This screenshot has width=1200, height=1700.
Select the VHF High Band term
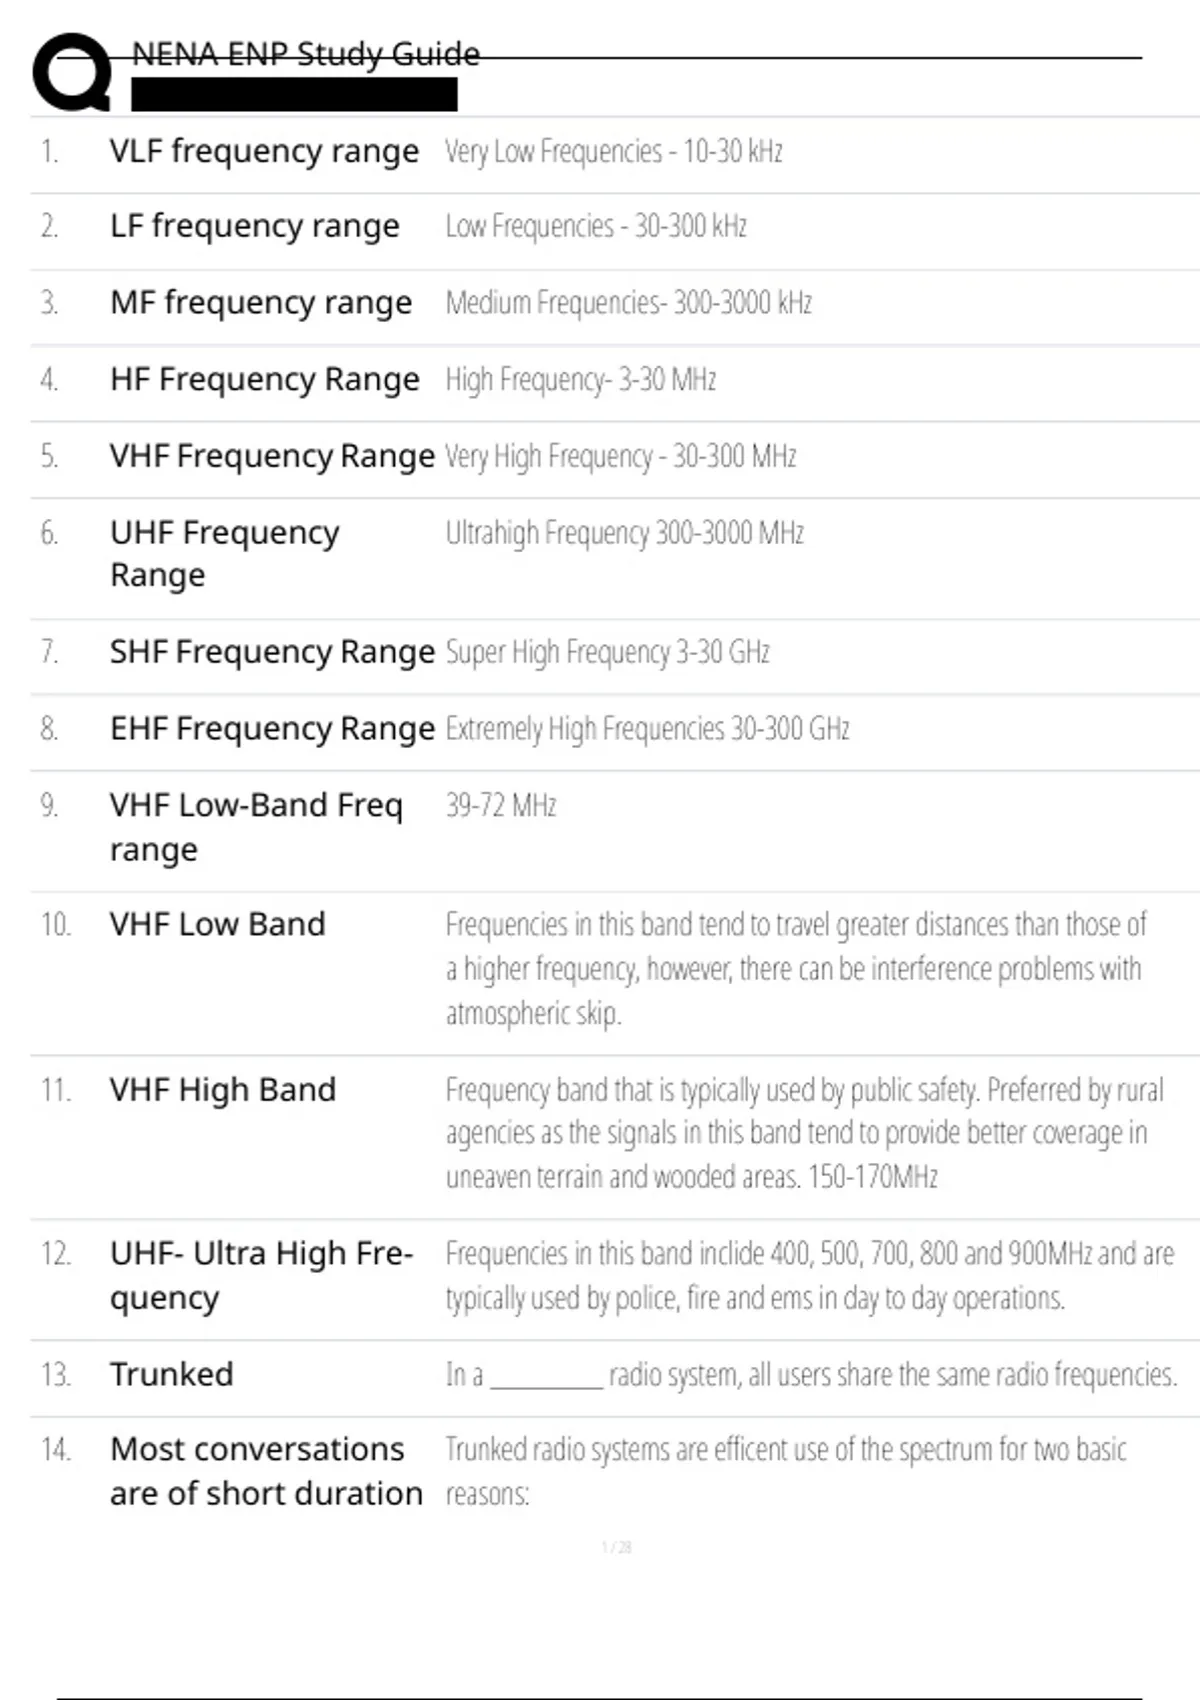tap(222, 1089)
